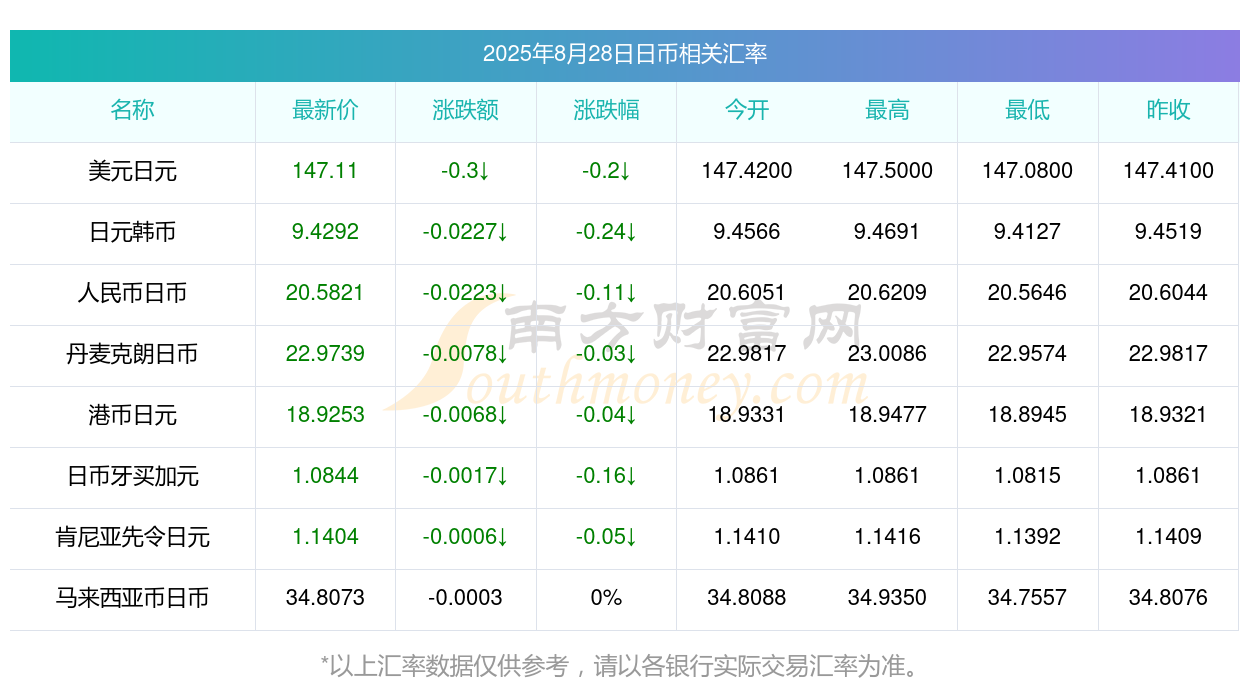Viewport: 1250px width, 698px height.
Task: Click the percentage change -0.24↓
Action: click(x=606, y=232)
